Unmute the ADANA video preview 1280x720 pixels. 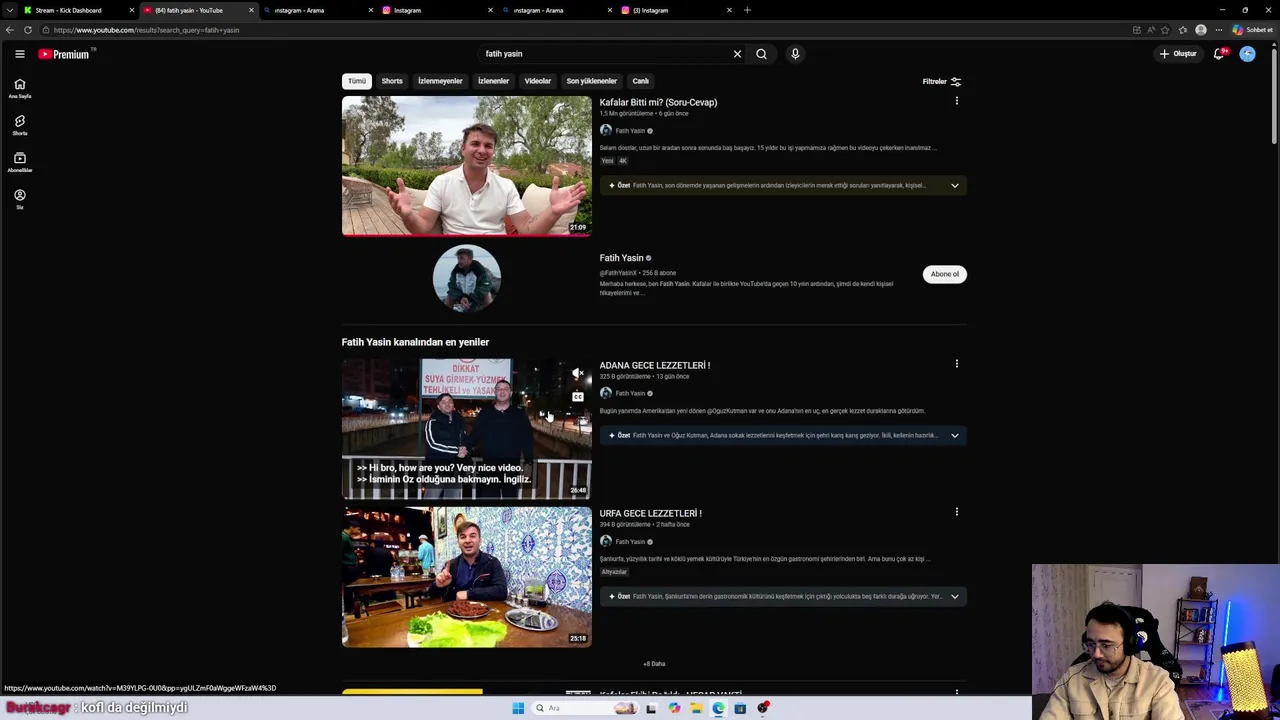pos(577,374)
